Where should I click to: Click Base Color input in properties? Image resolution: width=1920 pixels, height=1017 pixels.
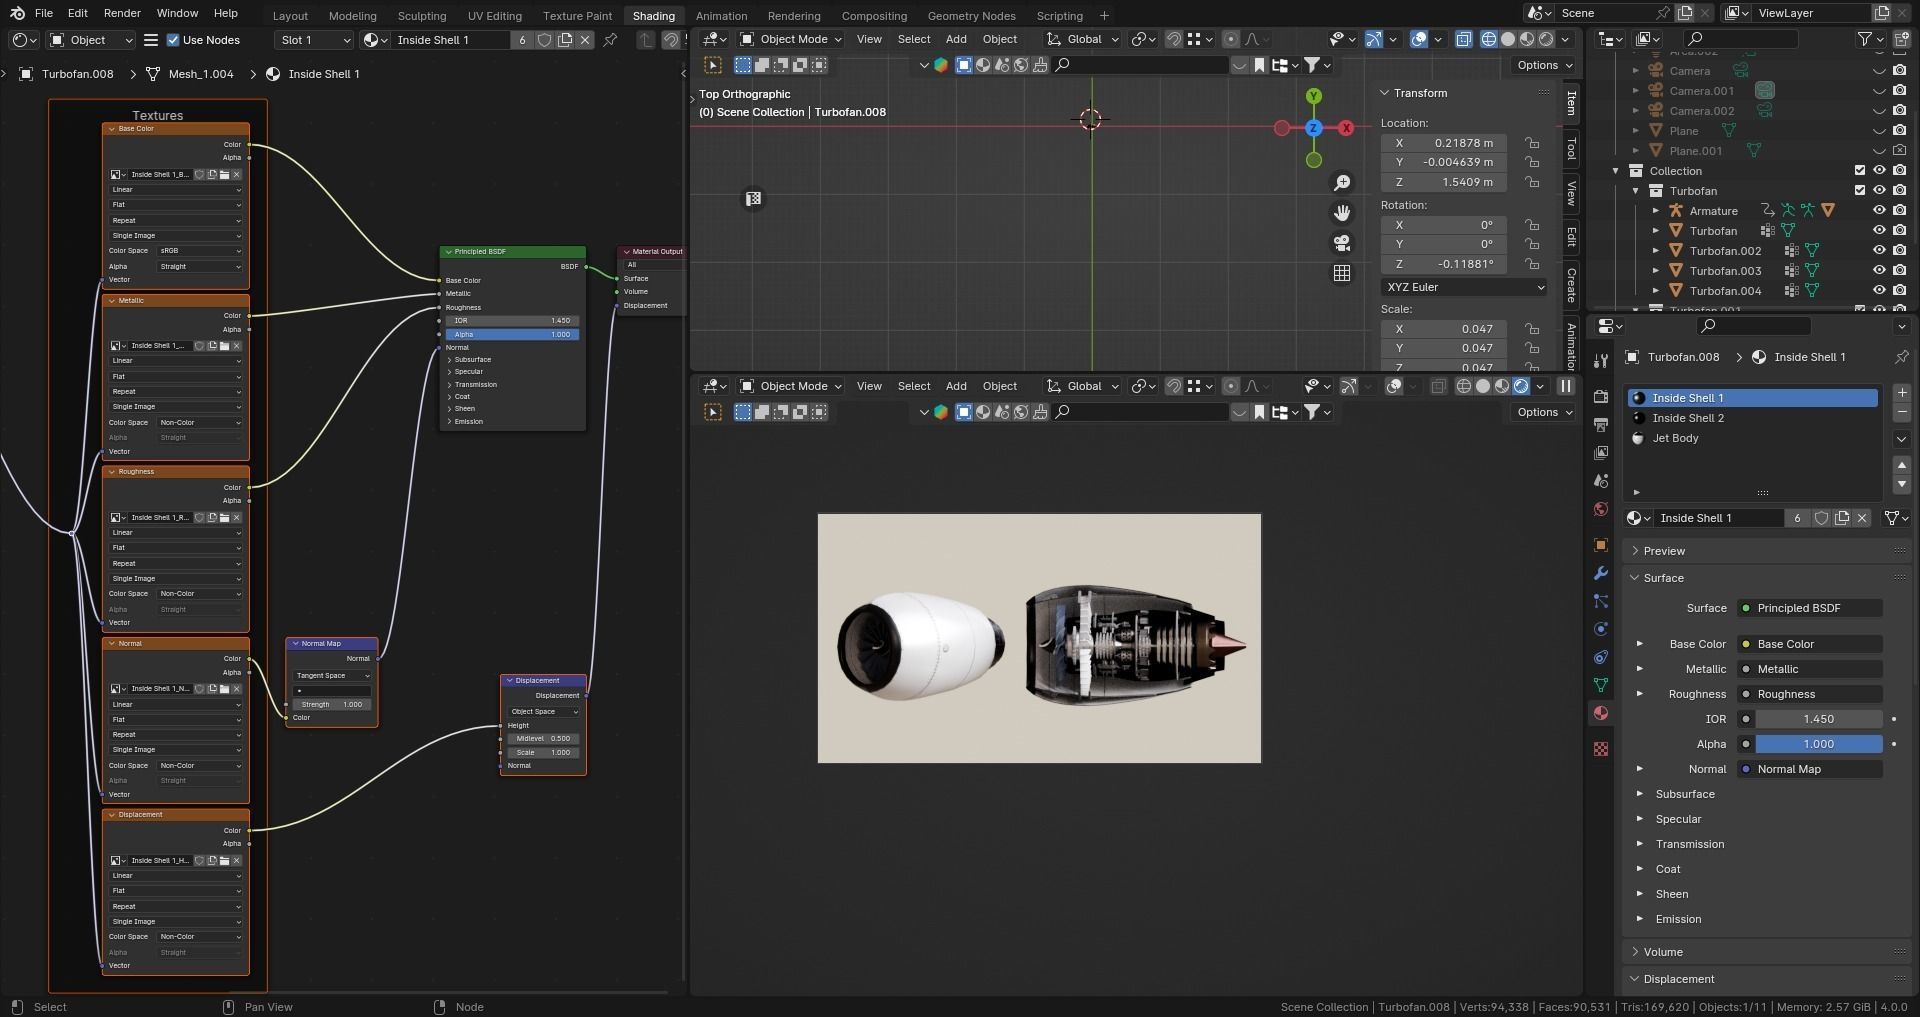click(x=1810, y=644)
